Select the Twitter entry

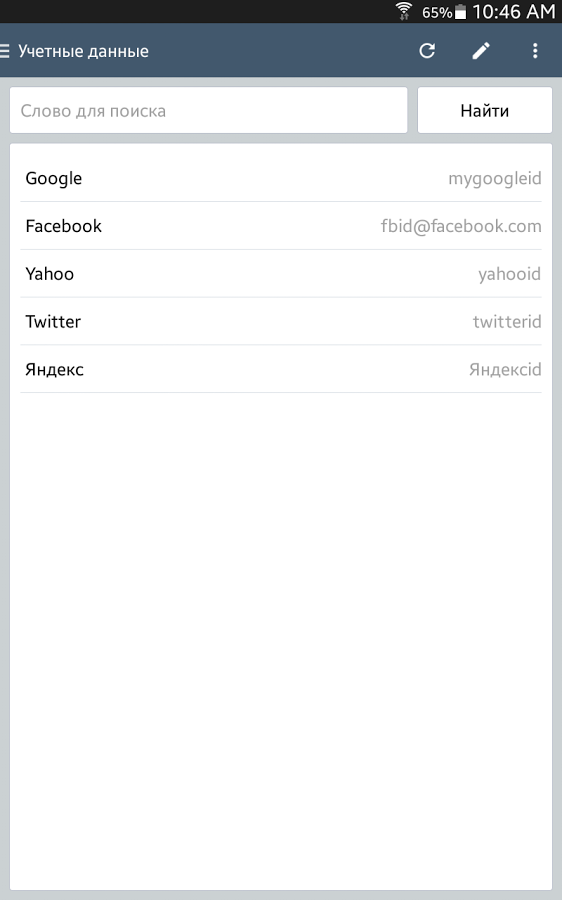click(x=281, y=321)
